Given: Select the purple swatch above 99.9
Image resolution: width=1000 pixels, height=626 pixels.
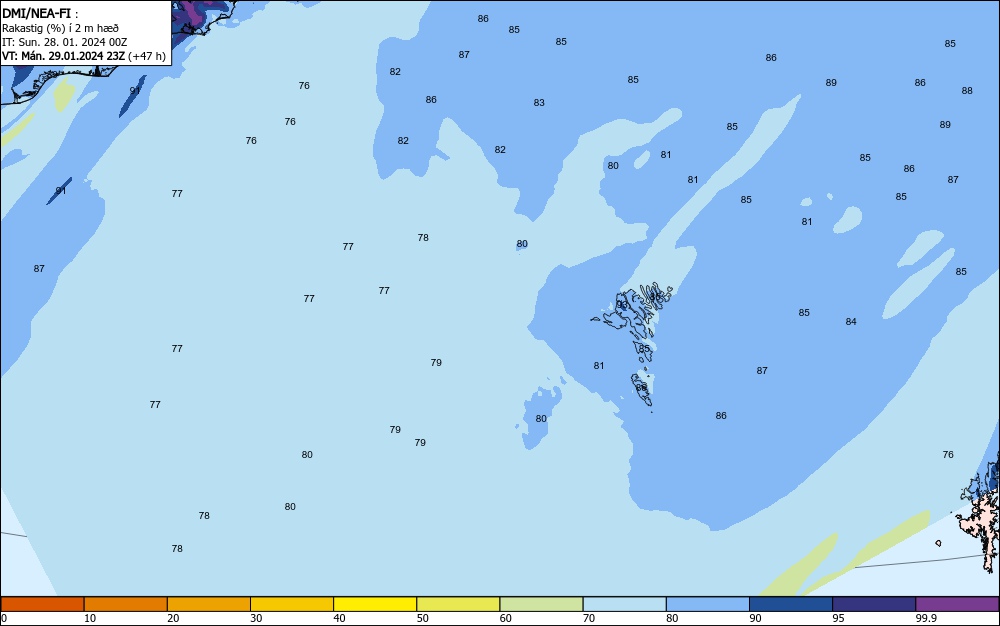Looking at the screenshot, I should point(957,604).
